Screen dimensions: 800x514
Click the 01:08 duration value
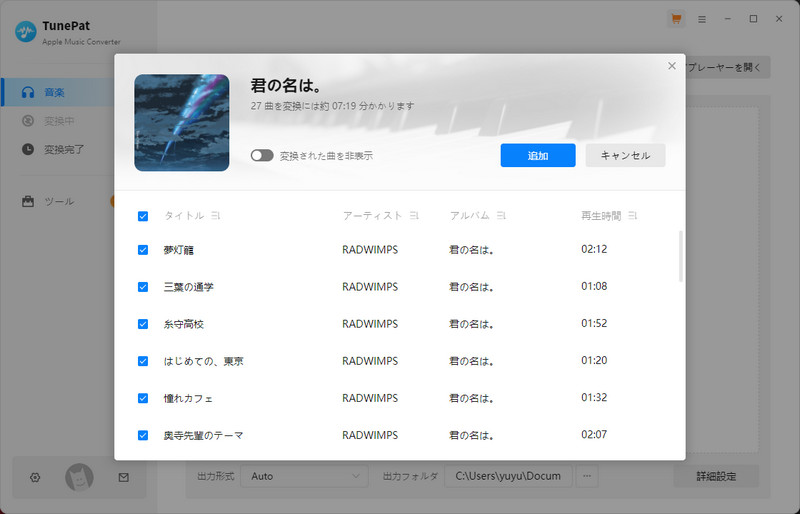[594, 286]
